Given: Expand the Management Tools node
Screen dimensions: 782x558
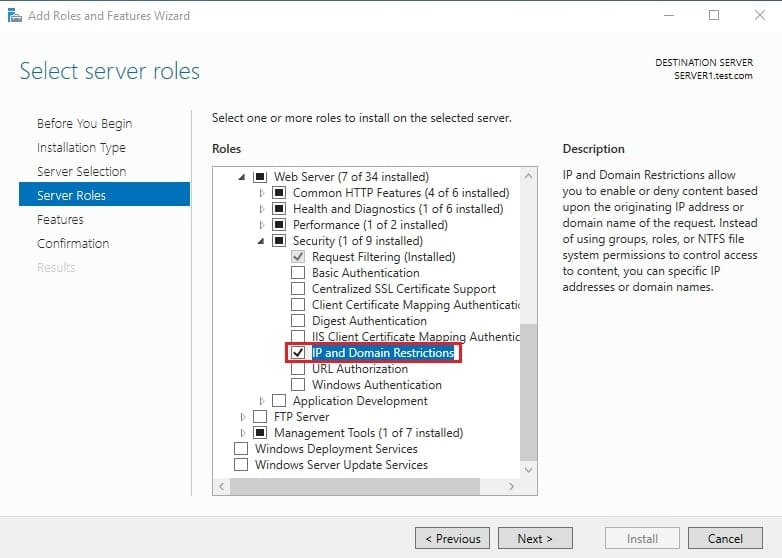Looking at the screenshot, I should point(242,432).
